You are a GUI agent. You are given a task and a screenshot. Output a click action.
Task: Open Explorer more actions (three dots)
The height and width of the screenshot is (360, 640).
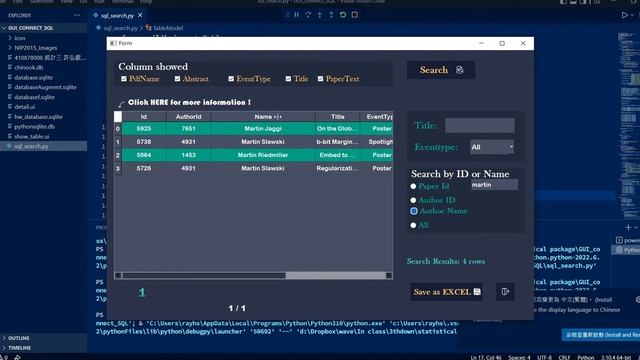pyautogui.click(x=77, y=15)
